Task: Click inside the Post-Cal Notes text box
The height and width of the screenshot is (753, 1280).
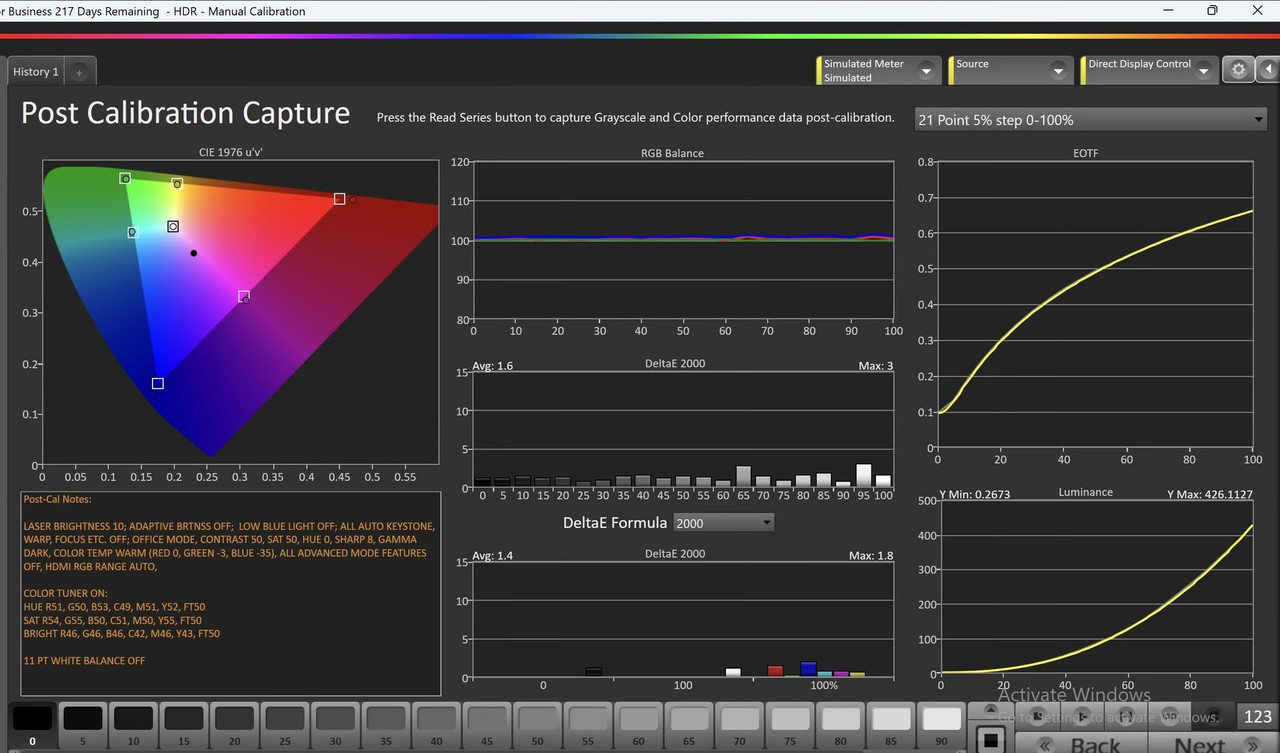Action: tap(230, 593)
